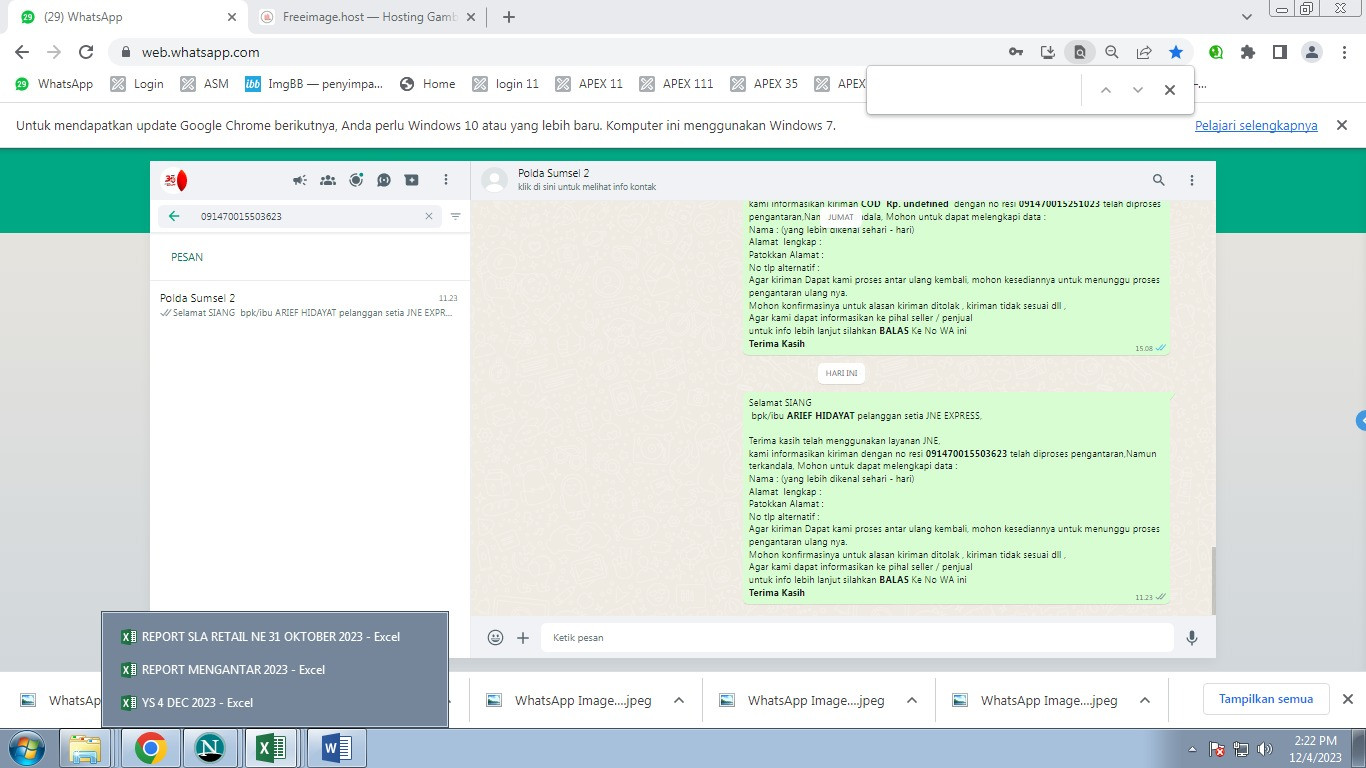Dismiss the Chrome update notification bar
The width and height of the screenshot is (1366, 768).
pyautogui.click(x=1343, y=125)
